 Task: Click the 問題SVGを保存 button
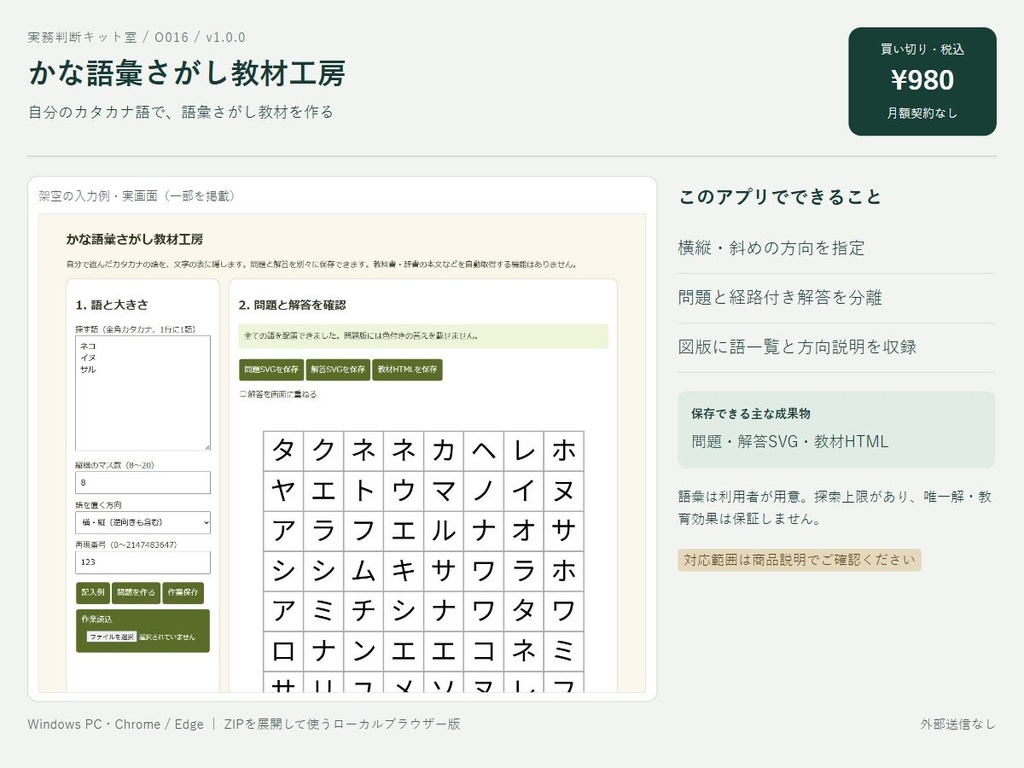(x=271, y=370)
